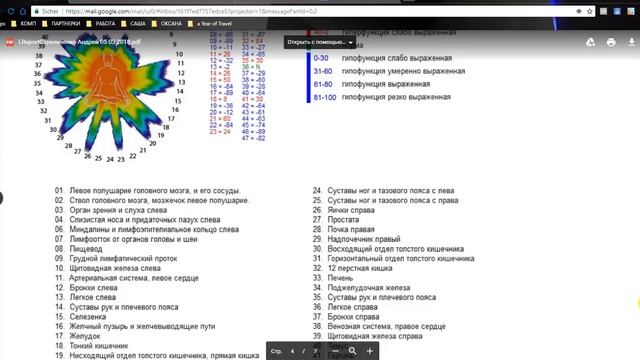Click line 08 Пищевод
640x360 pixels.
click(x=79, y=249)
